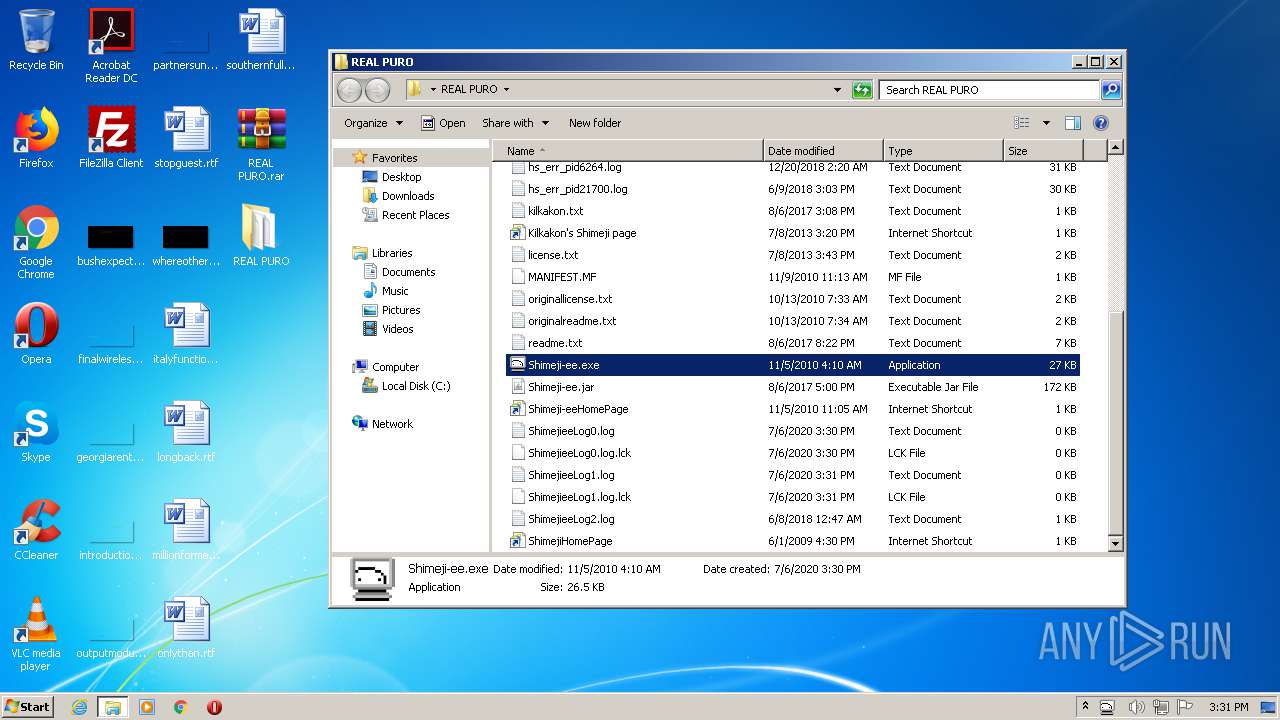Select ShimejieeLog0.log.lck file
The width and height of the screenshot is (1280, 720).
pyautogui.click(x=792, y=453)
